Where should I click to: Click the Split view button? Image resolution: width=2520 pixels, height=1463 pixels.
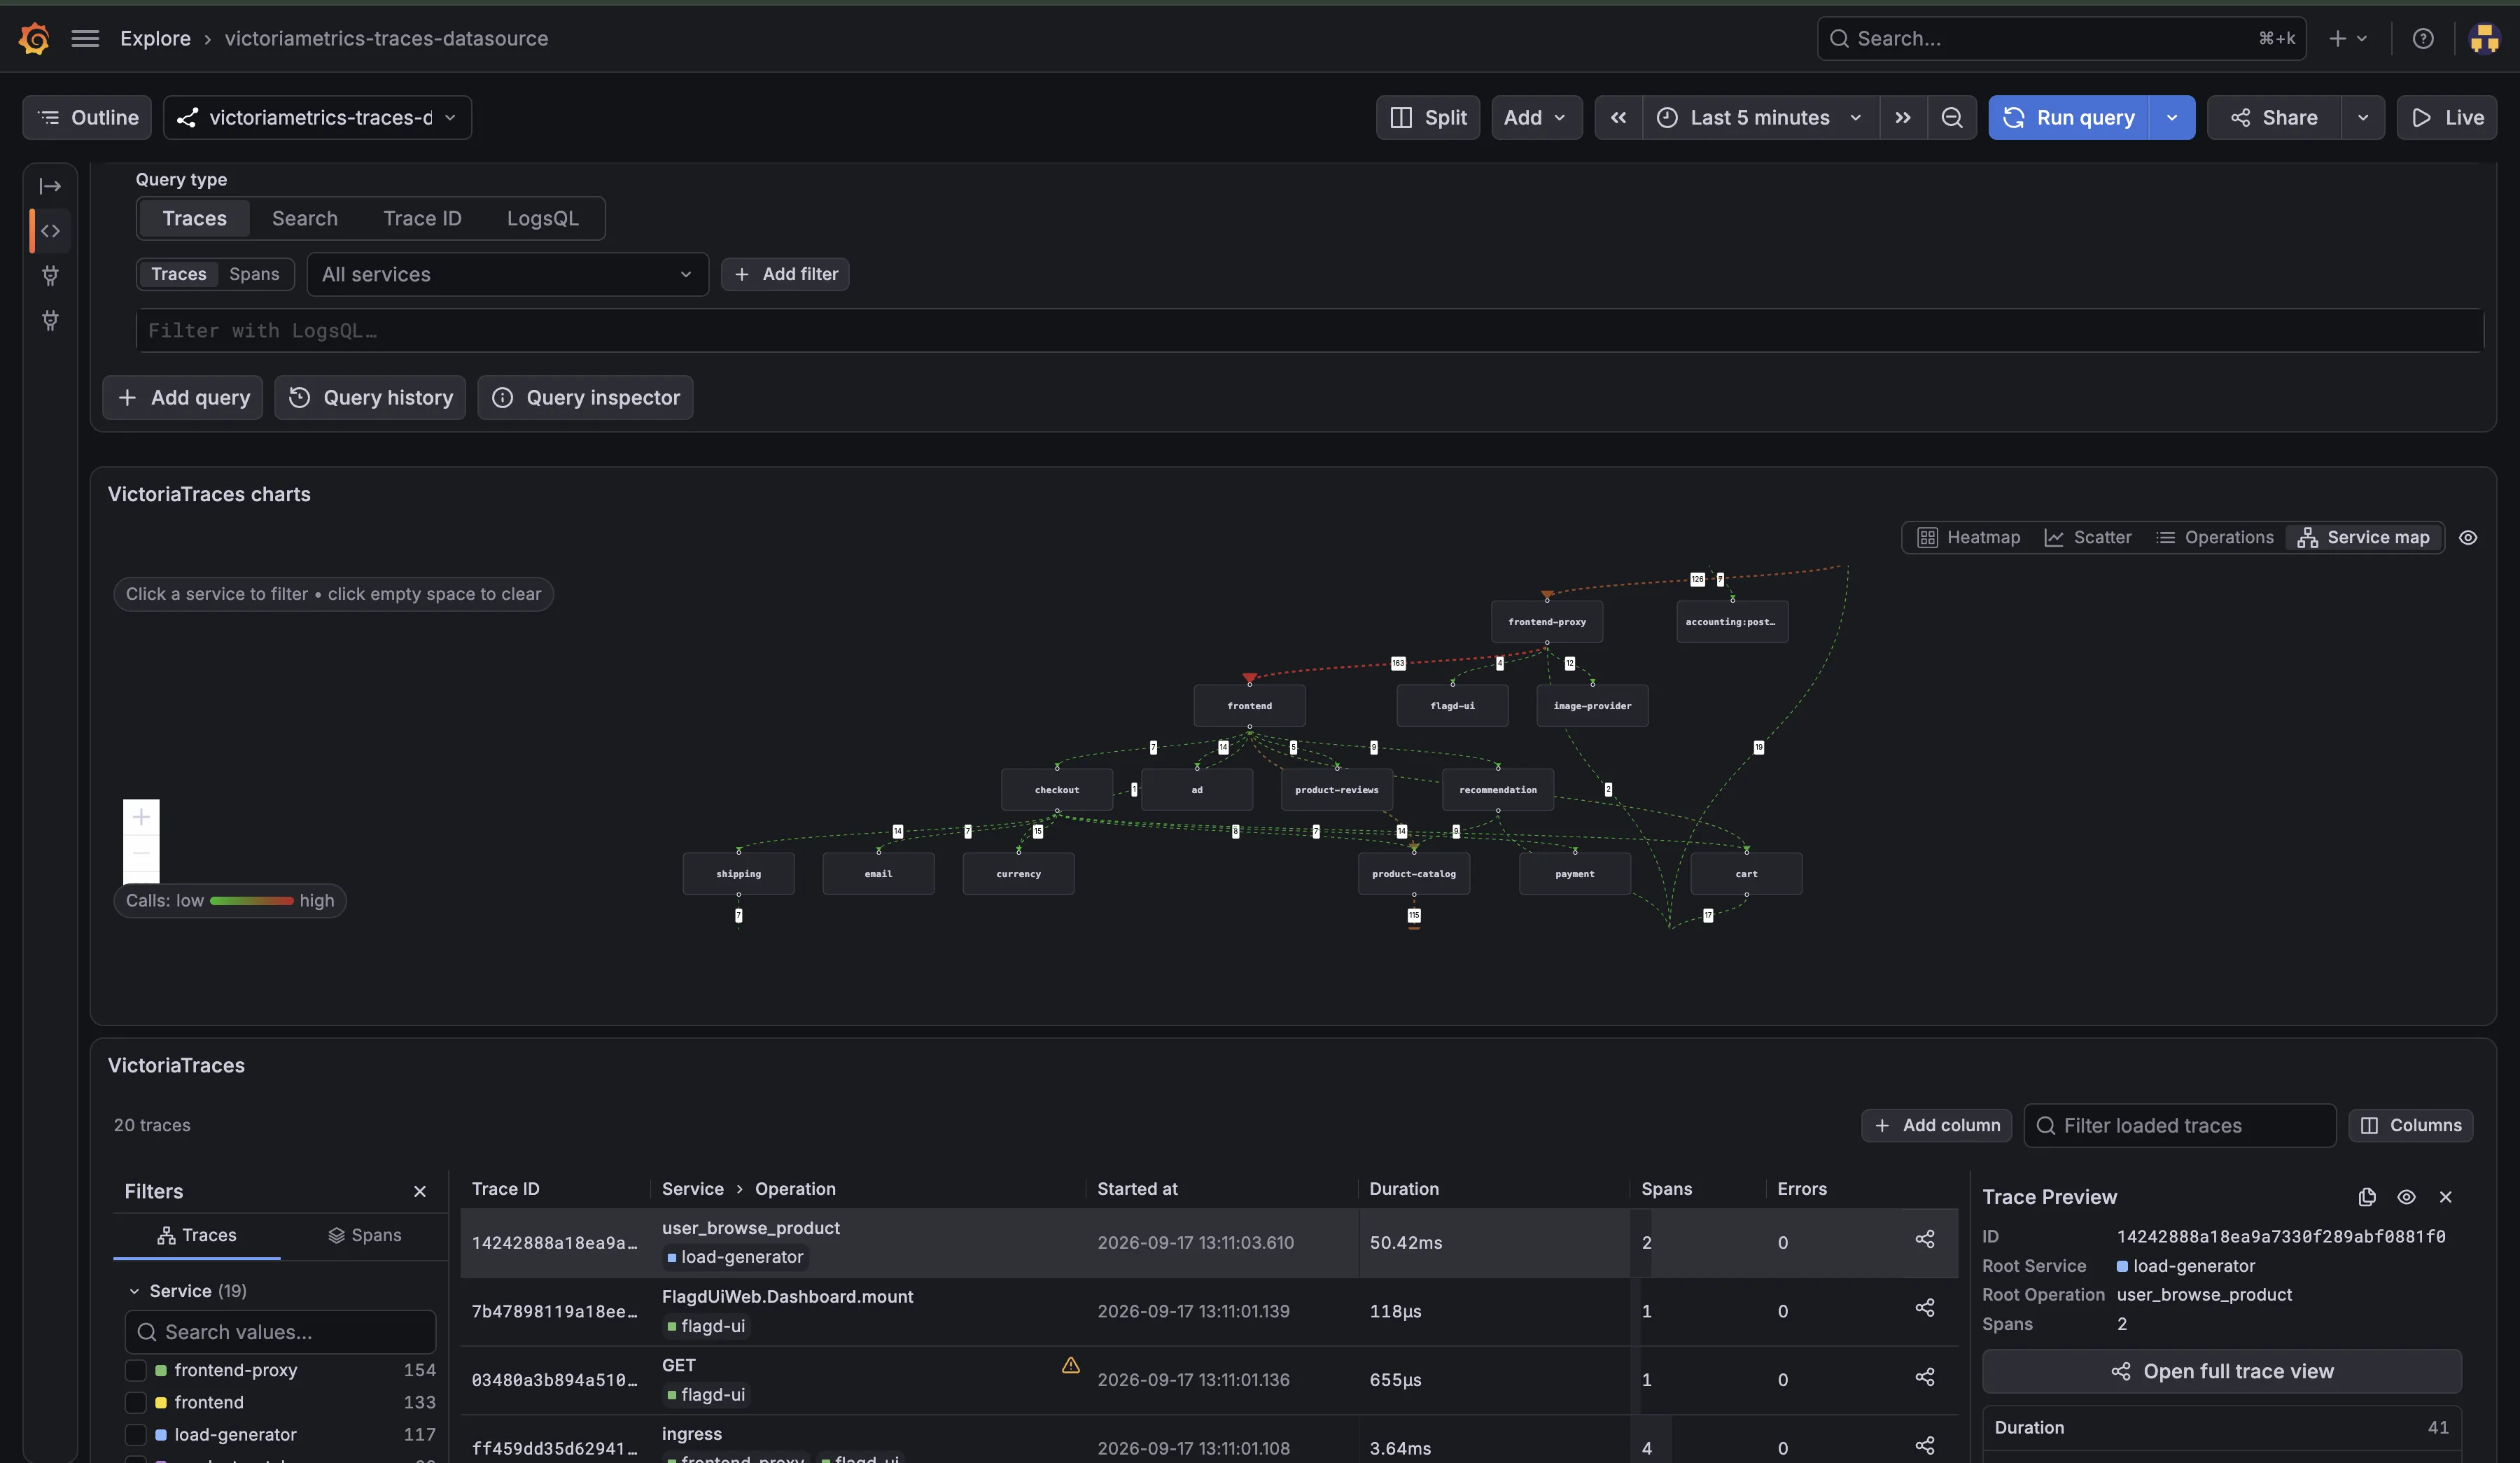click(1428, 117)
